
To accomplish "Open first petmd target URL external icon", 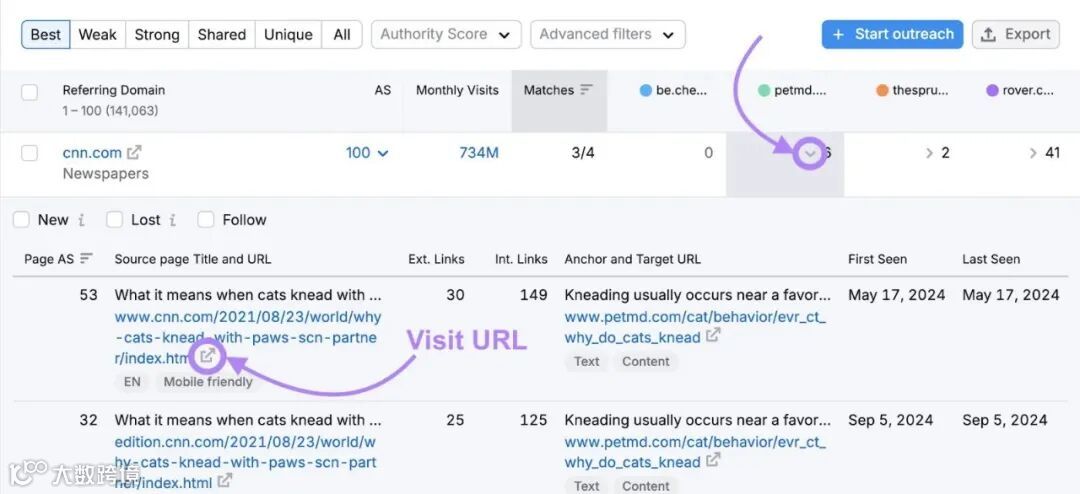I will [714, 336].
